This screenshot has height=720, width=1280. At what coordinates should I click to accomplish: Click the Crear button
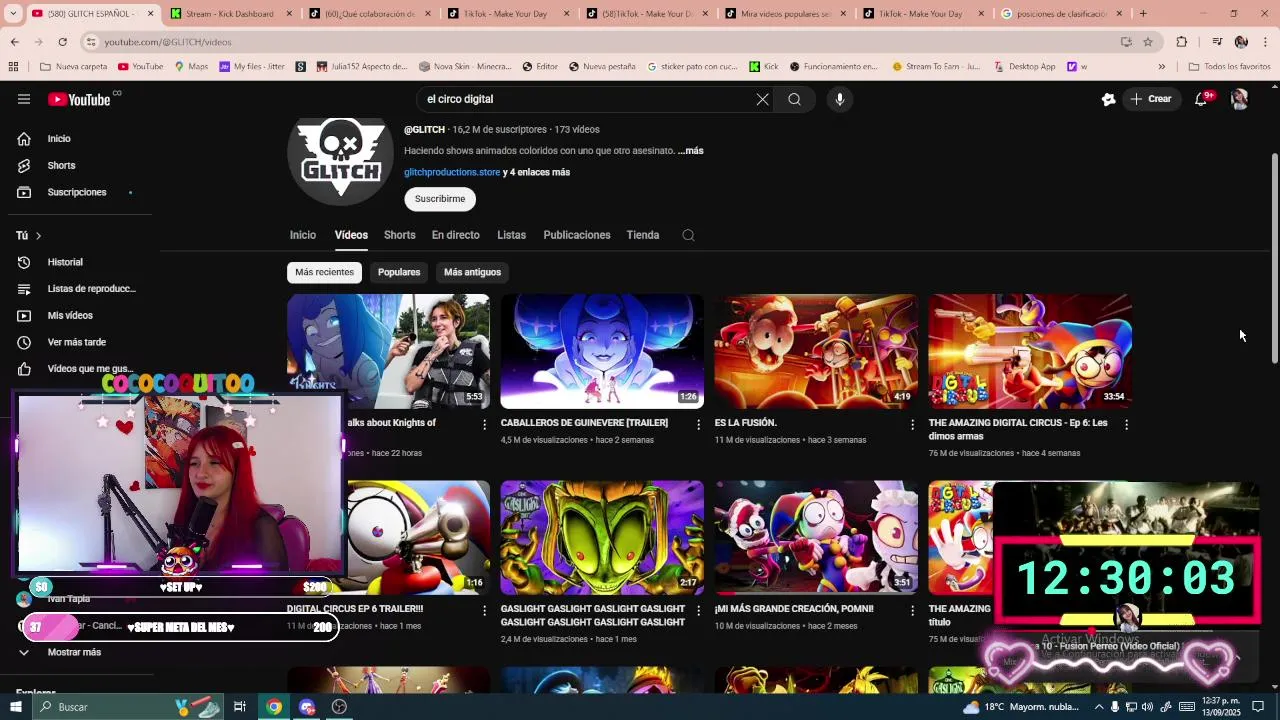[x=1151, y=99]
